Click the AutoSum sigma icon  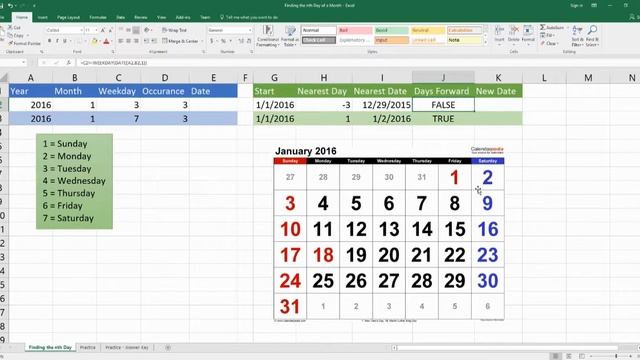point(543,27)
